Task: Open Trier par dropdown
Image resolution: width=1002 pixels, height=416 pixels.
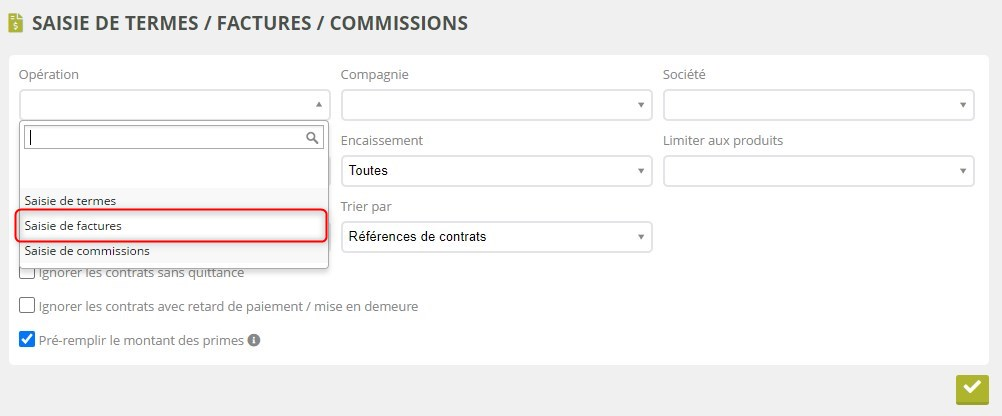Action: click(x=496, y=236)
